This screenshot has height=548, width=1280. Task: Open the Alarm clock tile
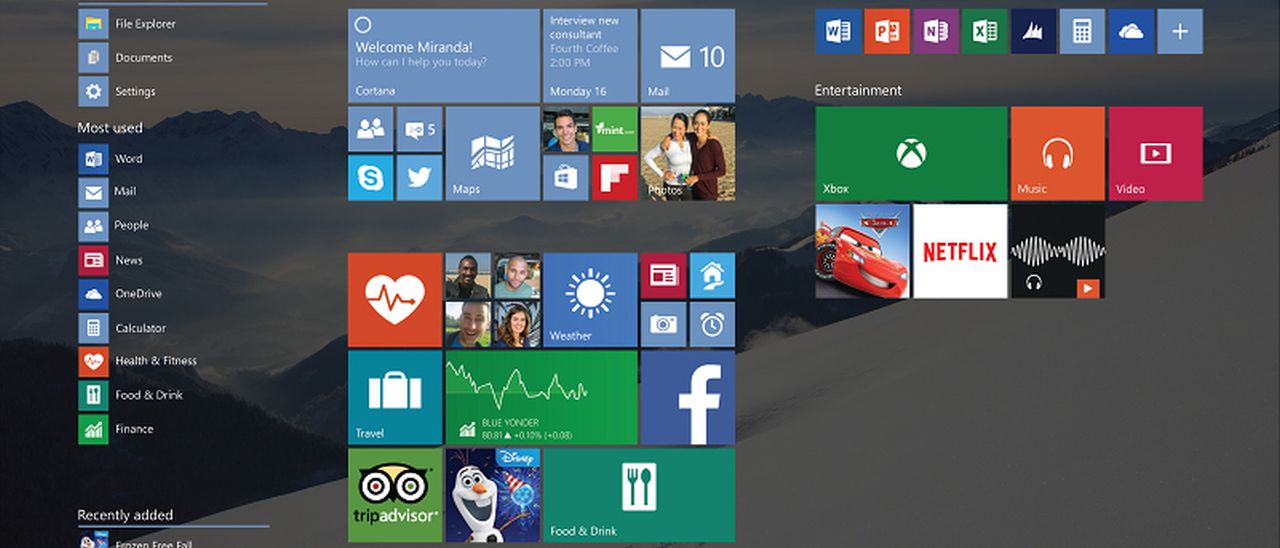click(x=712, y=324)
